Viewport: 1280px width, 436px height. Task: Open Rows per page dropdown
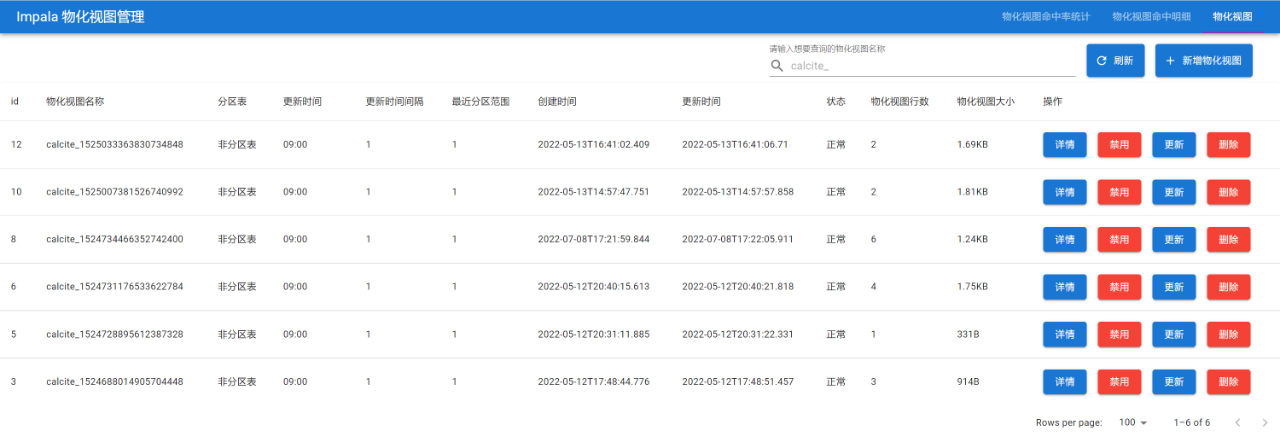(x=1133, y=422)
